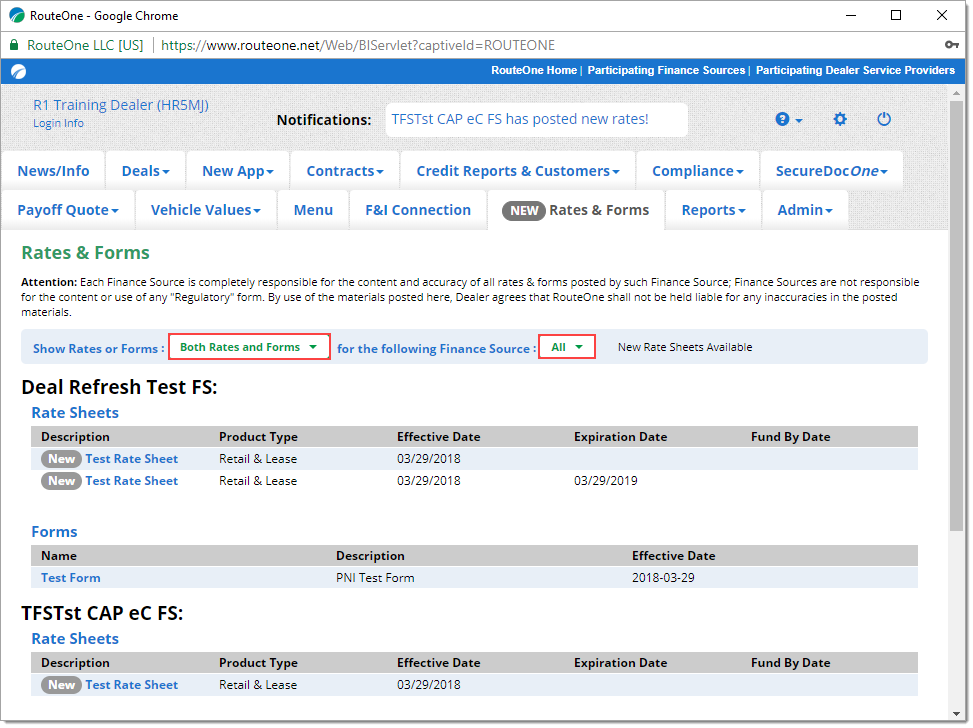Open Participating Dealer Service Providers link
Viewport: 973px width, 728px height.
pos(855,70)
